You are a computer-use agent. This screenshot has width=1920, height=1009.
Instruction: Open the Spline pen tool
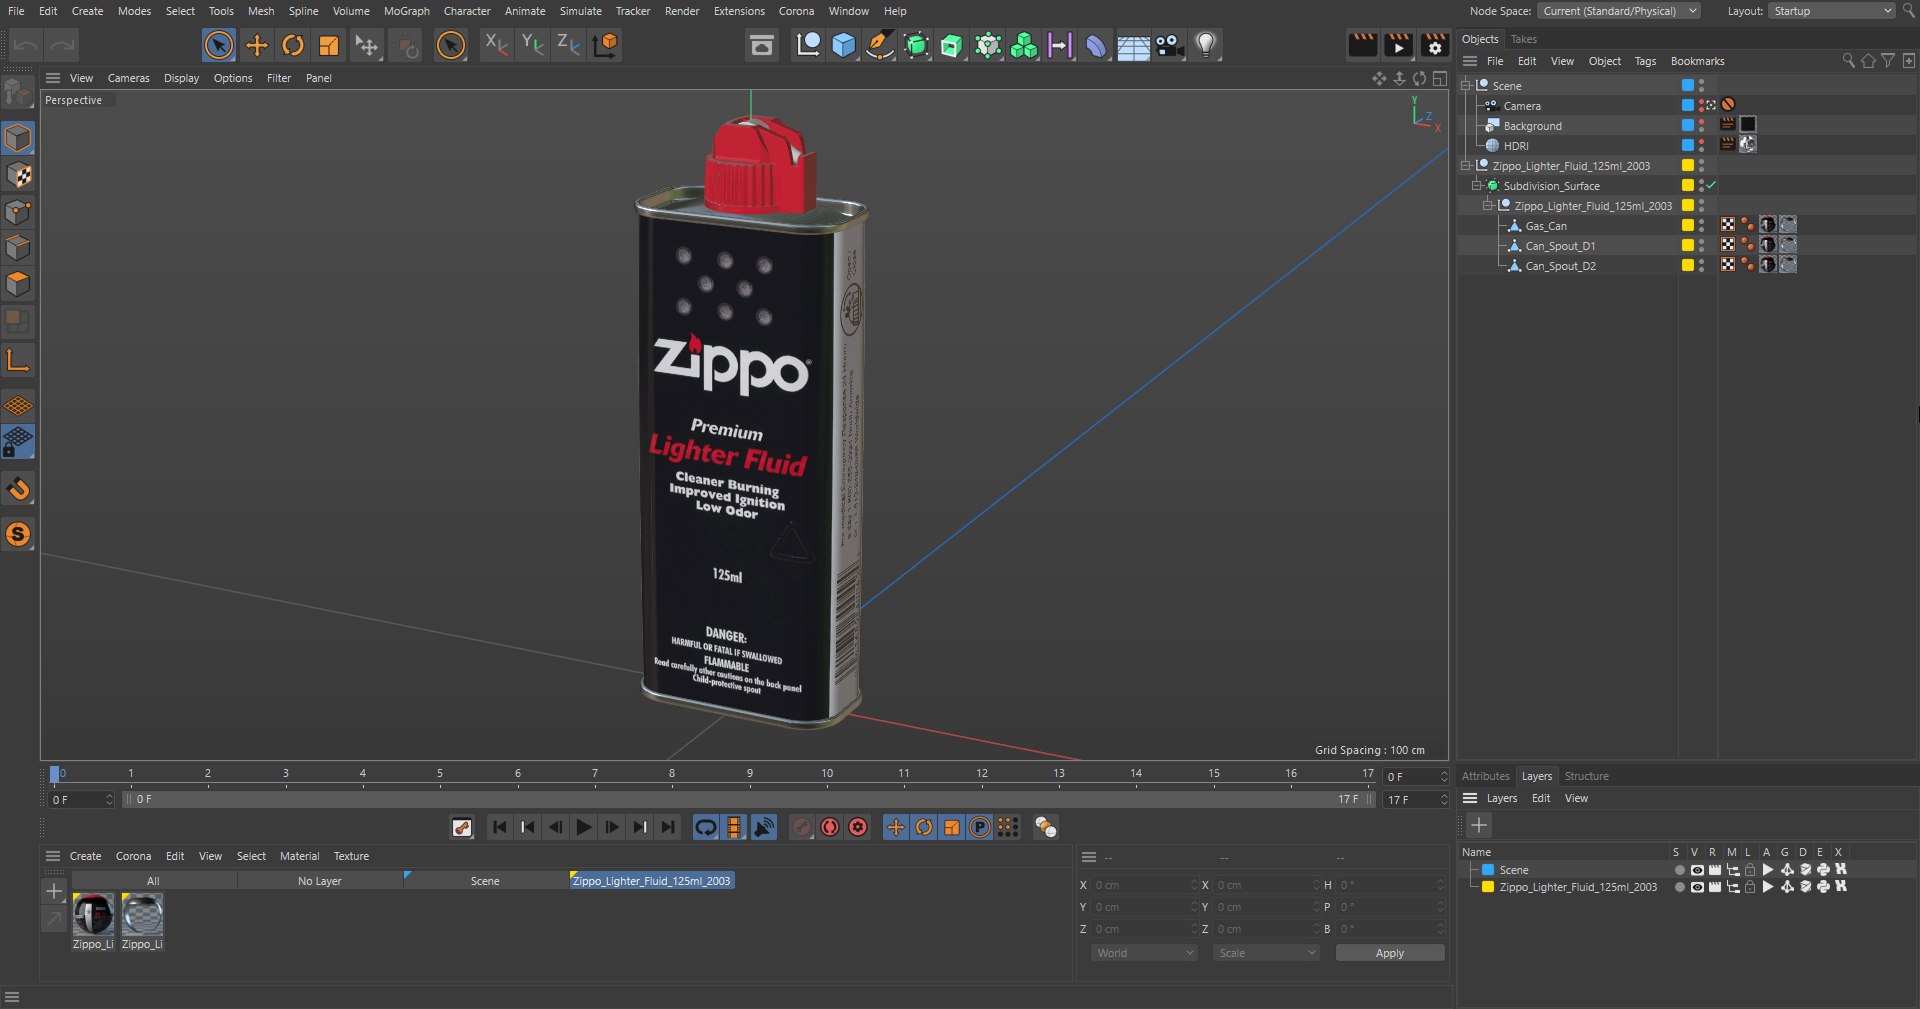tap(879, 45)
